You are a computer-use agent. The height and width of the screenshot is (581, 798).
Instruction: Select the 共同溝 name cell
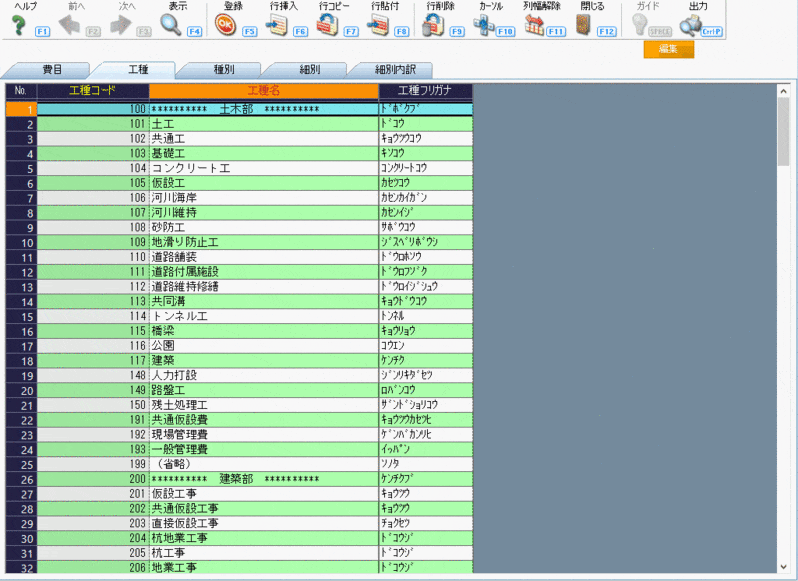[x=264, y=301]
